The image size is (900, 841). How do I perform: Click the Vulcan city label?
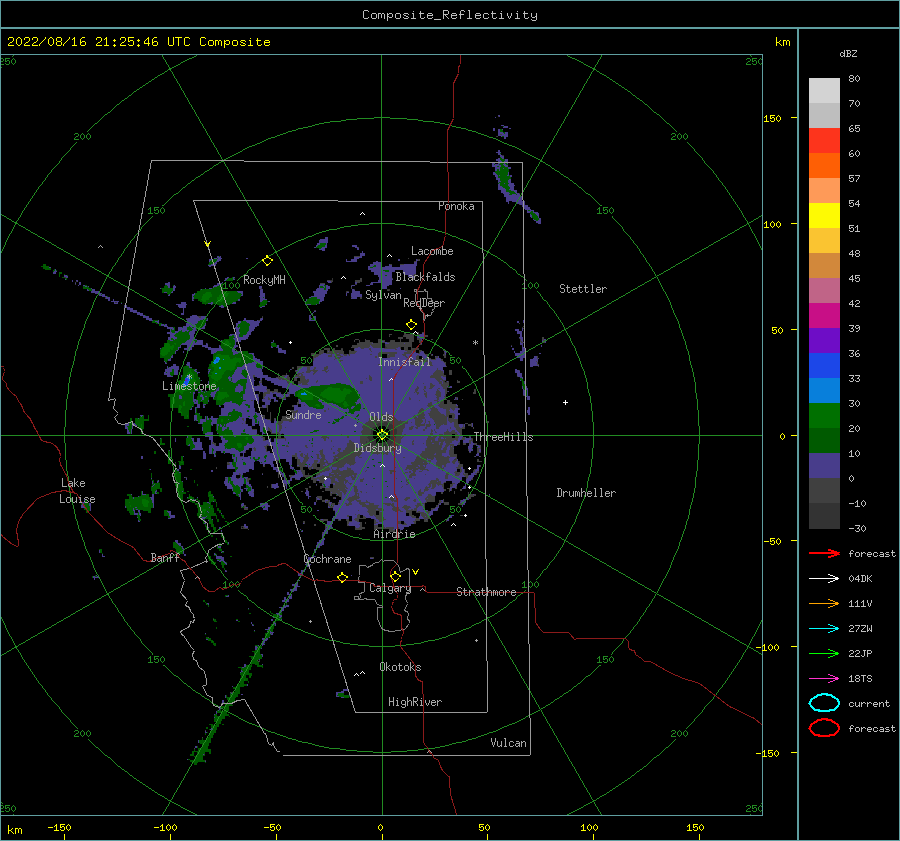pos(509,743)
